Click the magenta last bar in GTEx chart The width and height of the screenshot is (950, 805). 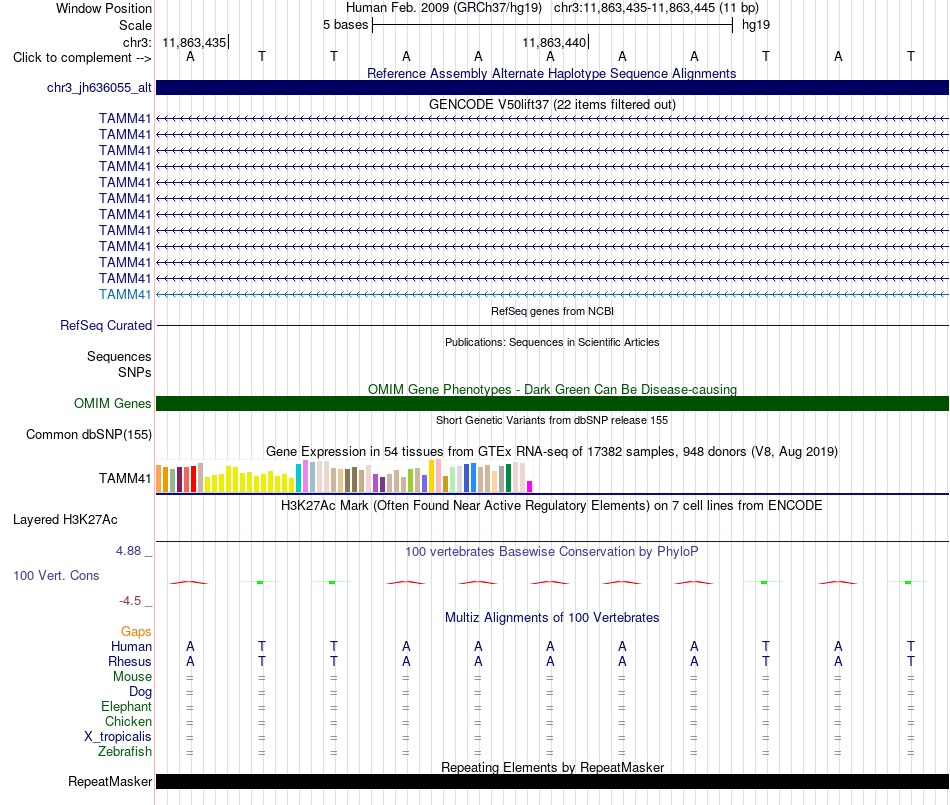pos(530,486)
